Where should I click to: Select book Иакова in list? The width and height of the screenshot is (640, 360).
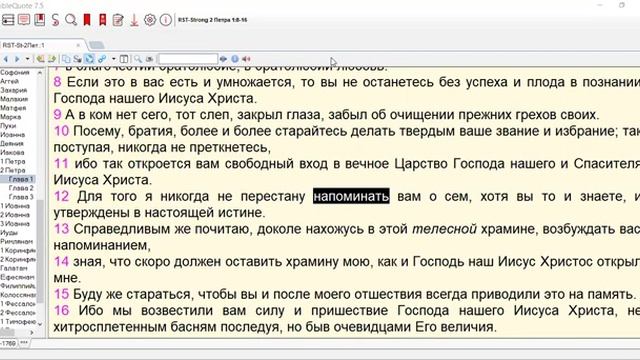(x=12, y=153)
